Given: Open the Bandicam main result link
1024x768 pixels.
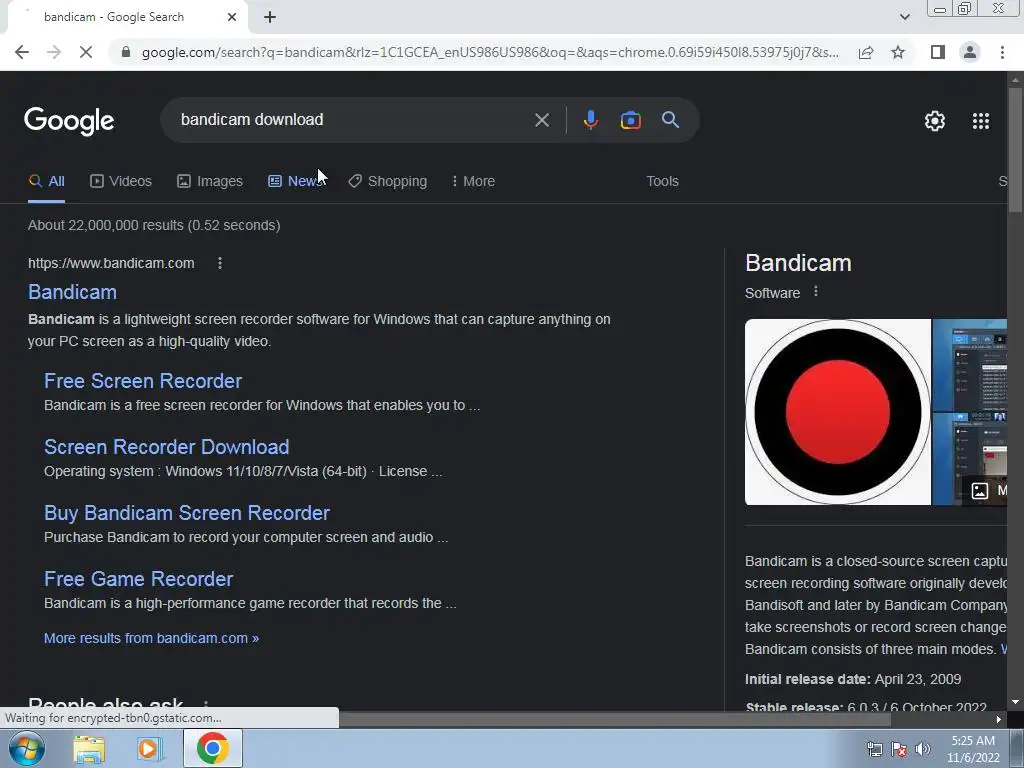Looking at the screenshot, I should pyautogui.click(x=72, y=292).
